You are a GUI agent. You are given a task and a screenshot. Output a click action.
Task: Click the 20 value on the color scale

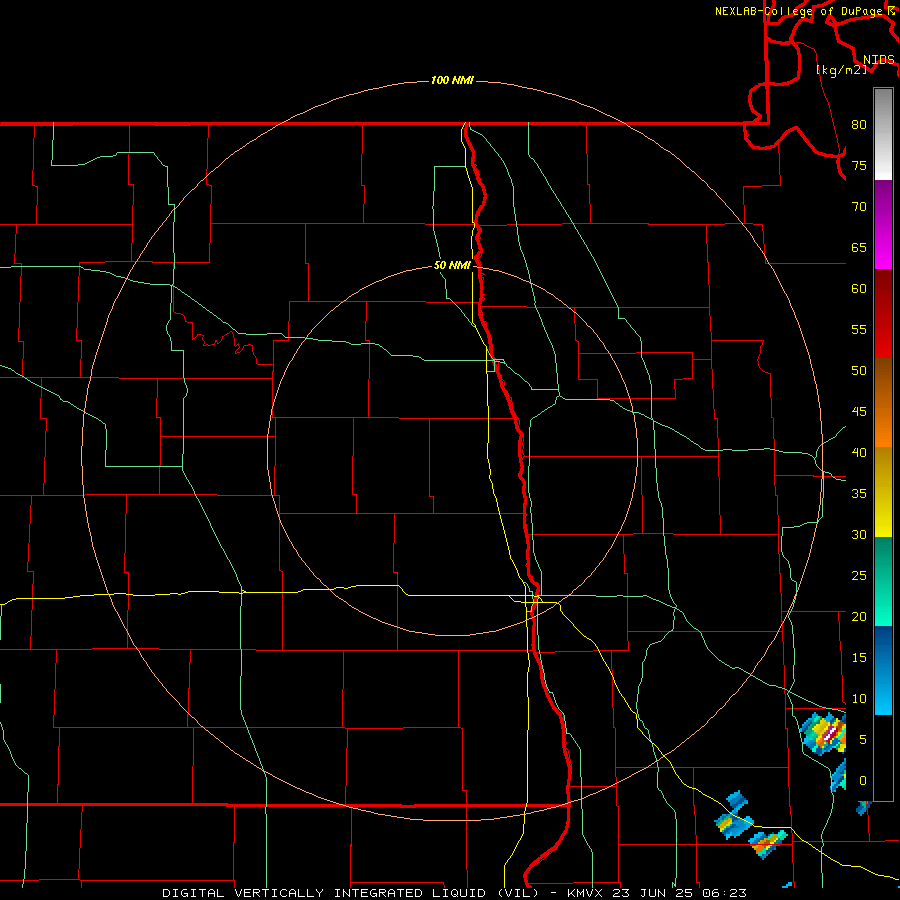tap(859, 616)
